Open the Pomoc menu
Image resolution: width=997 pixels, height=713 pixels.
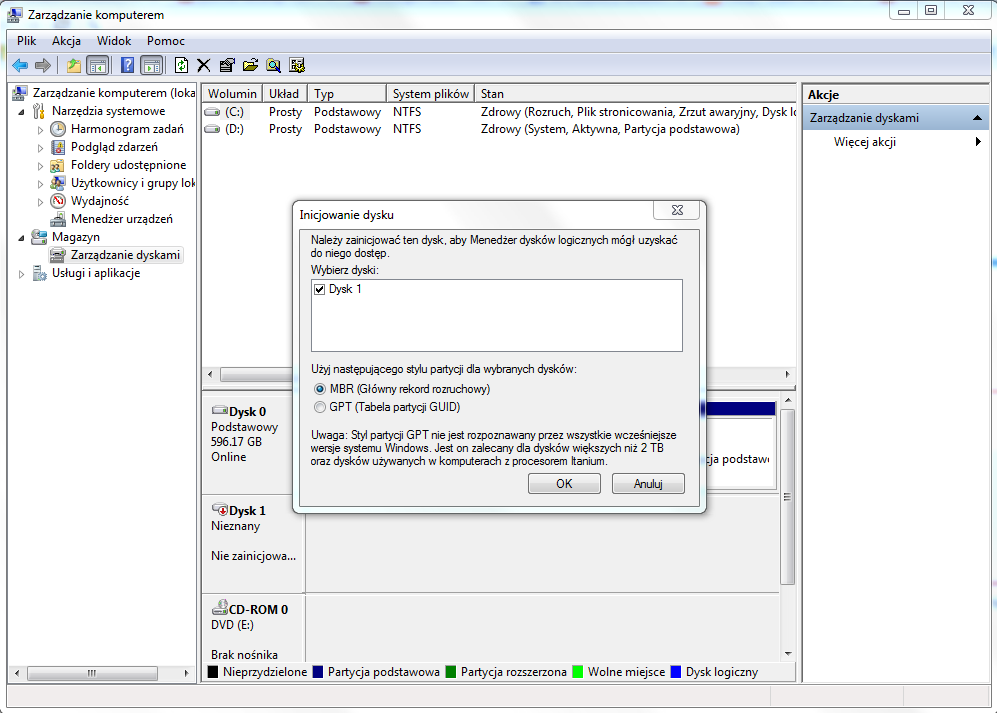pos(165,41)
